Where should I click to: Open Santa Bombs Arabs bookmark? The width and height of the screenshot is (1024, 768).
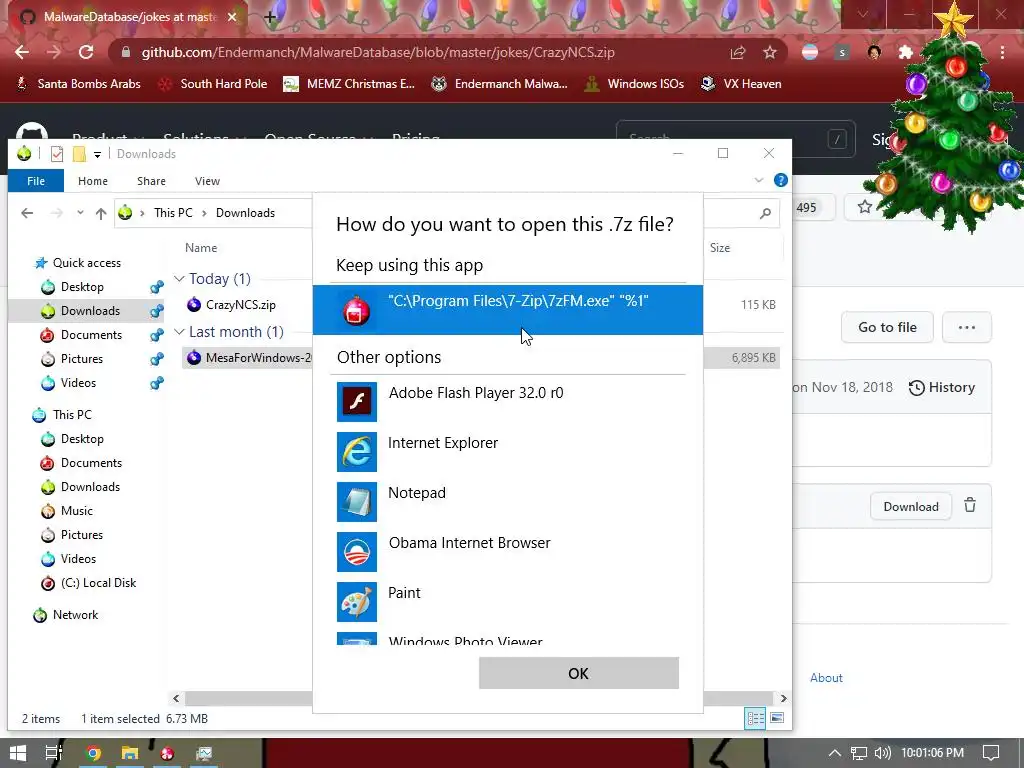(x=78, y=84)
